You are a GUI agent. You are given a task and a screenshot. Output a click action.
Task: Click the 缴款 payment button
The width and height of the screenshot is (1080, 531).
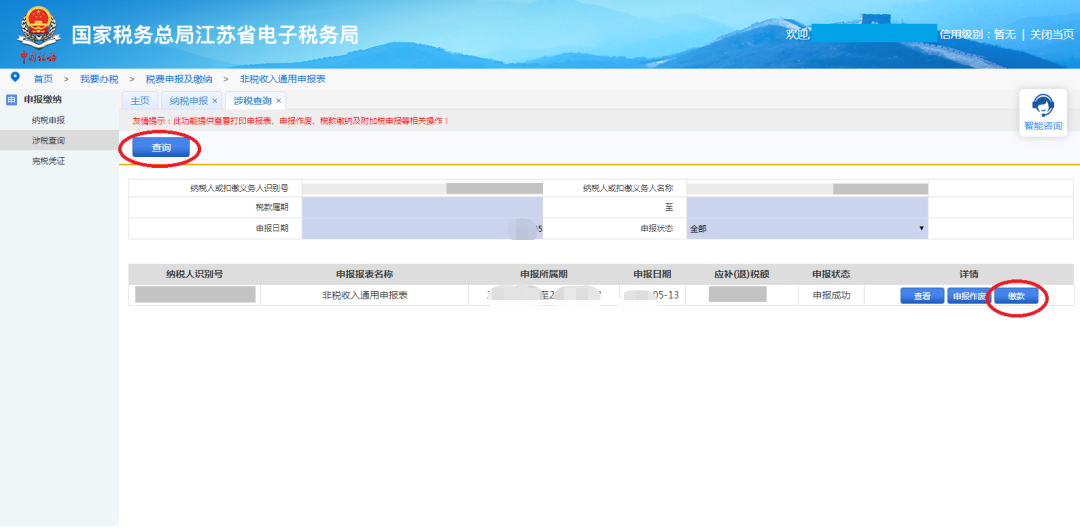point(1016,296)
